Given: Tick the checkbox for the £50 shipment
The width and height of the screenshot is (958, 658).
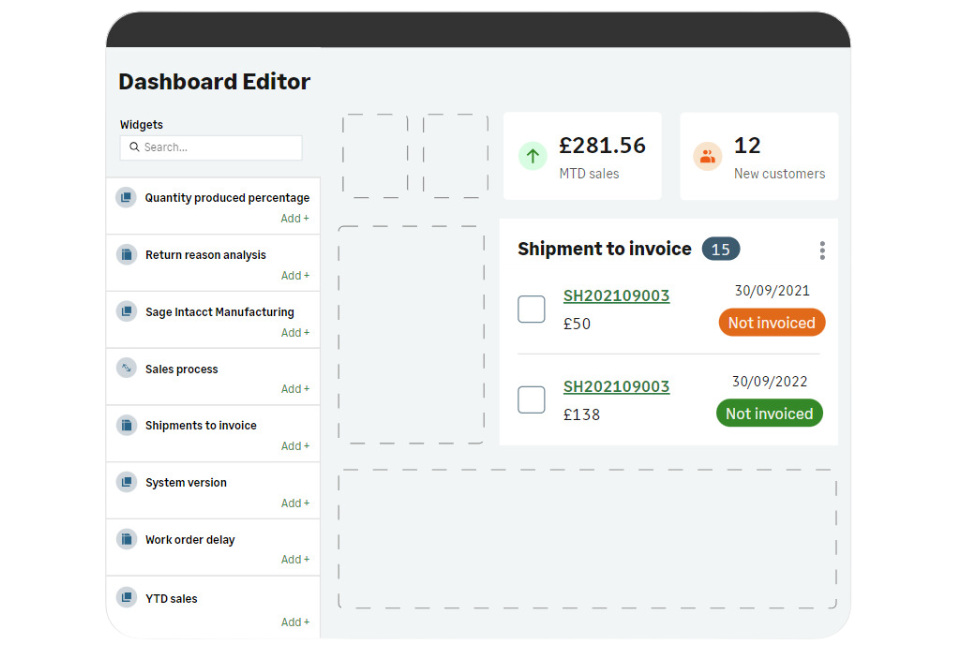Looking at the screenshot, I should [x=531, y=309].
